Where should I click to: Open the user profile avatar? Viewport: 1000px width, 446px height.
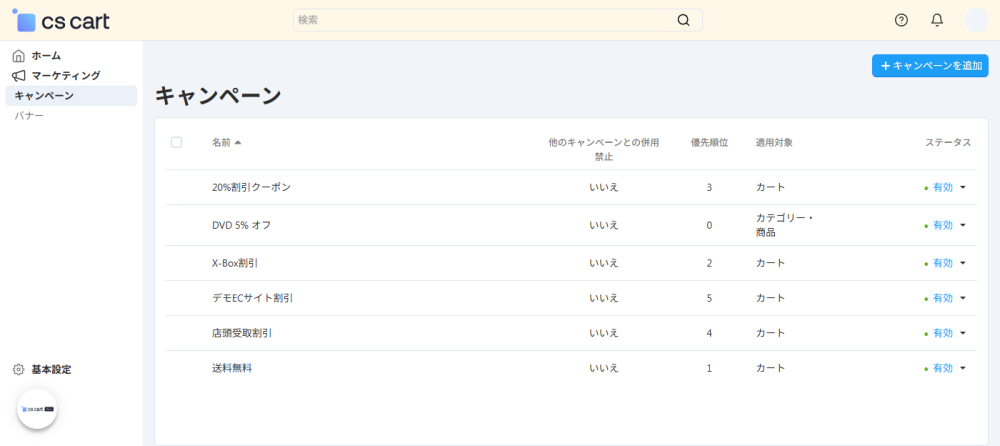tap(975, 20)
